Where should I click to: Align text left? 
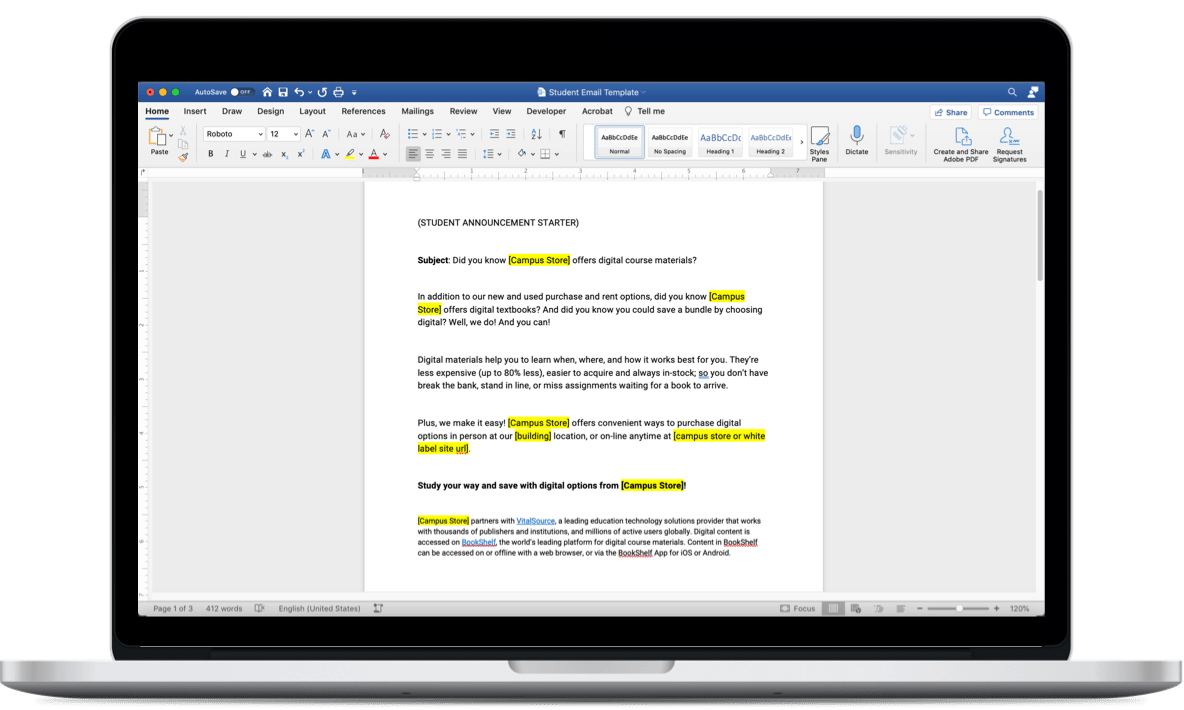[412, 154]
